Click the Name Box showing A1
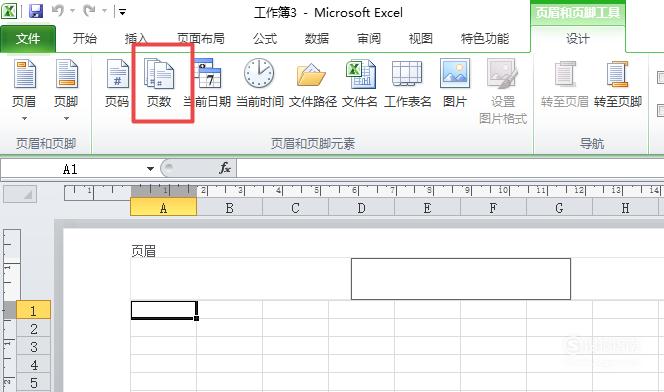This screenshot has height=392, width=664. pos(72,169)
